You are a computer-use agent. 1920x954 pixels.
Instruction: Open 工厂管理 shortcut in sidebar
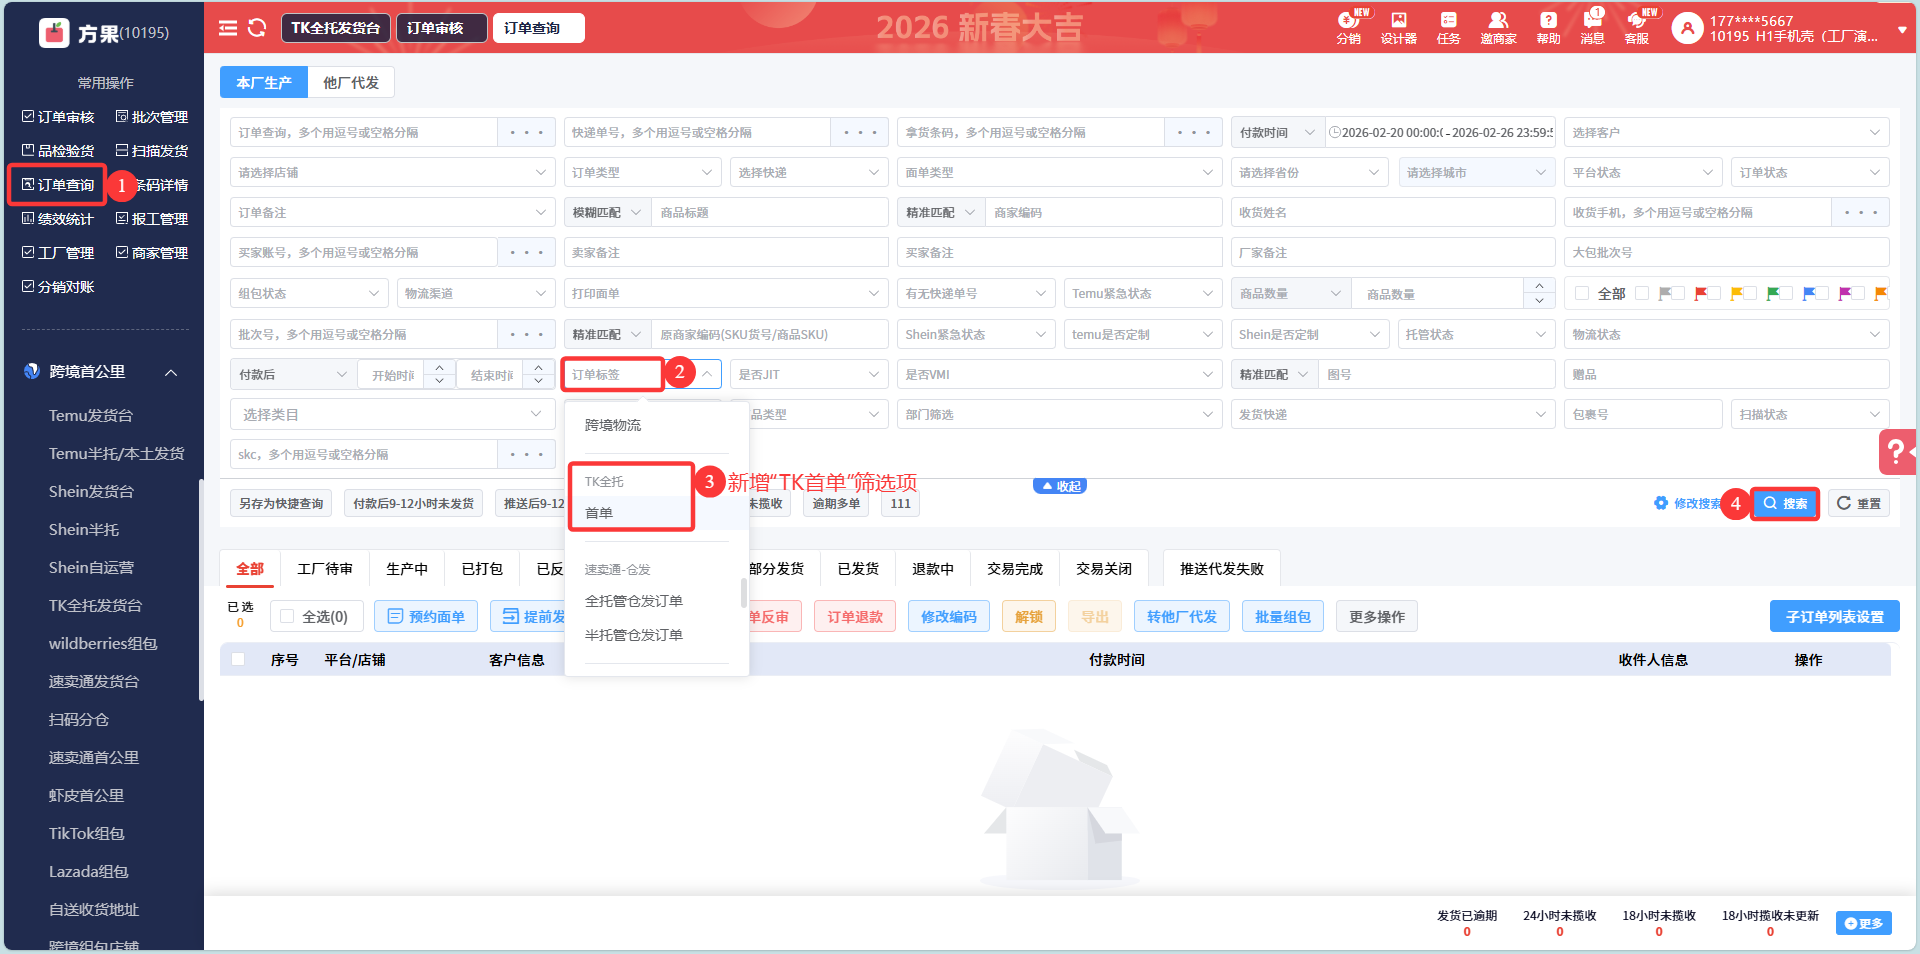pyautogui.click(x=58, y=253)
